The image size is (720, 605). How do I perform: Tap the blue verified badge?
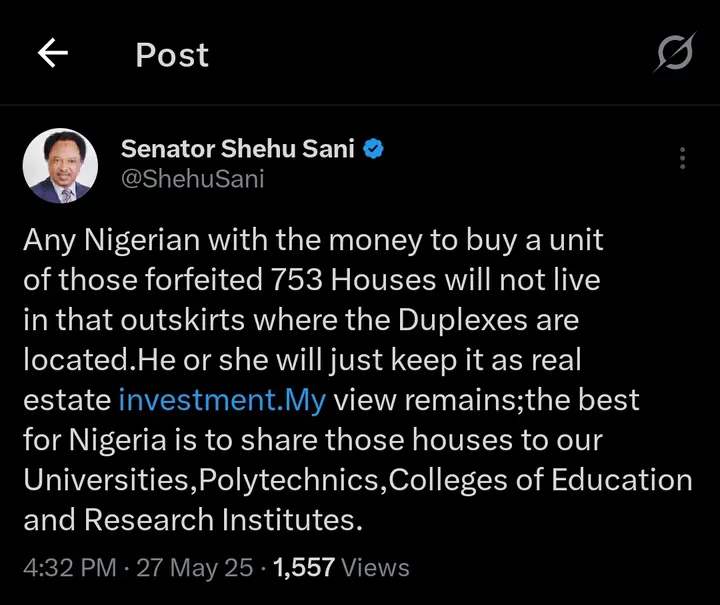click(374, 150)
